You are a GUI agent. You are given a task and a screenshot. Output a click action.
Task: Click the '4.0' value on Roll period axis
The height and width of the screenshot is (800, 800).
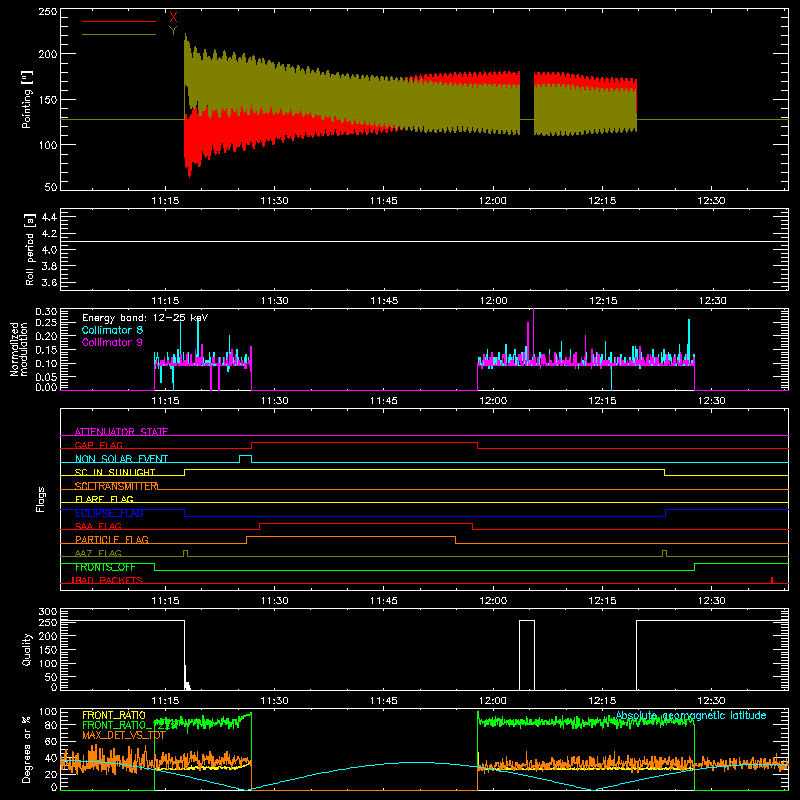49,250
